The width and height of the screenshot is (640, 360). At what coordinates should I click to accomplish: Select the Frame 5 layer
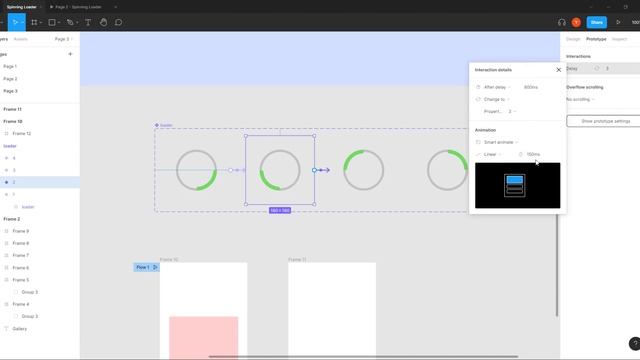(x=20, y=280)
